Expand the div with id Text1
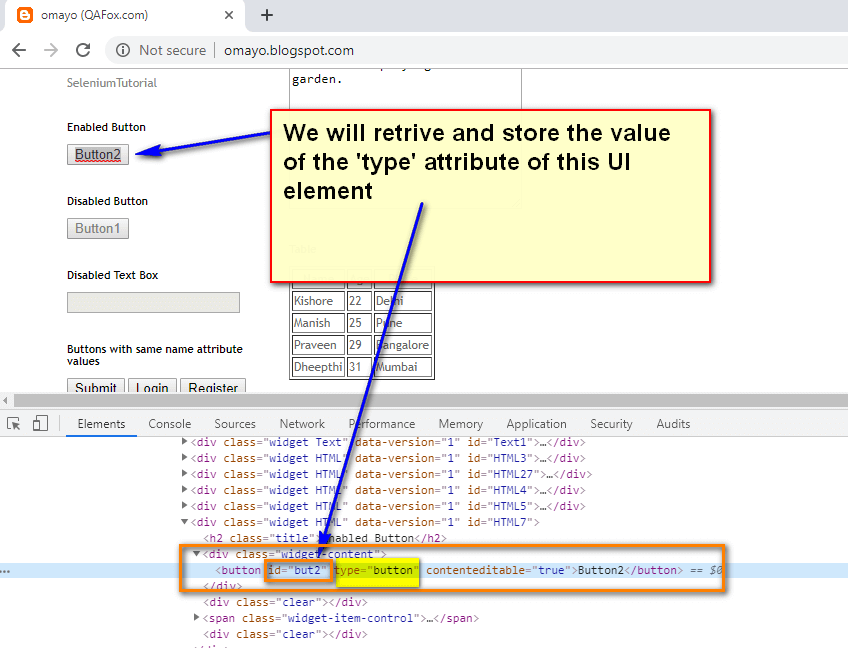The image size is (848, 648). point(184,442)
